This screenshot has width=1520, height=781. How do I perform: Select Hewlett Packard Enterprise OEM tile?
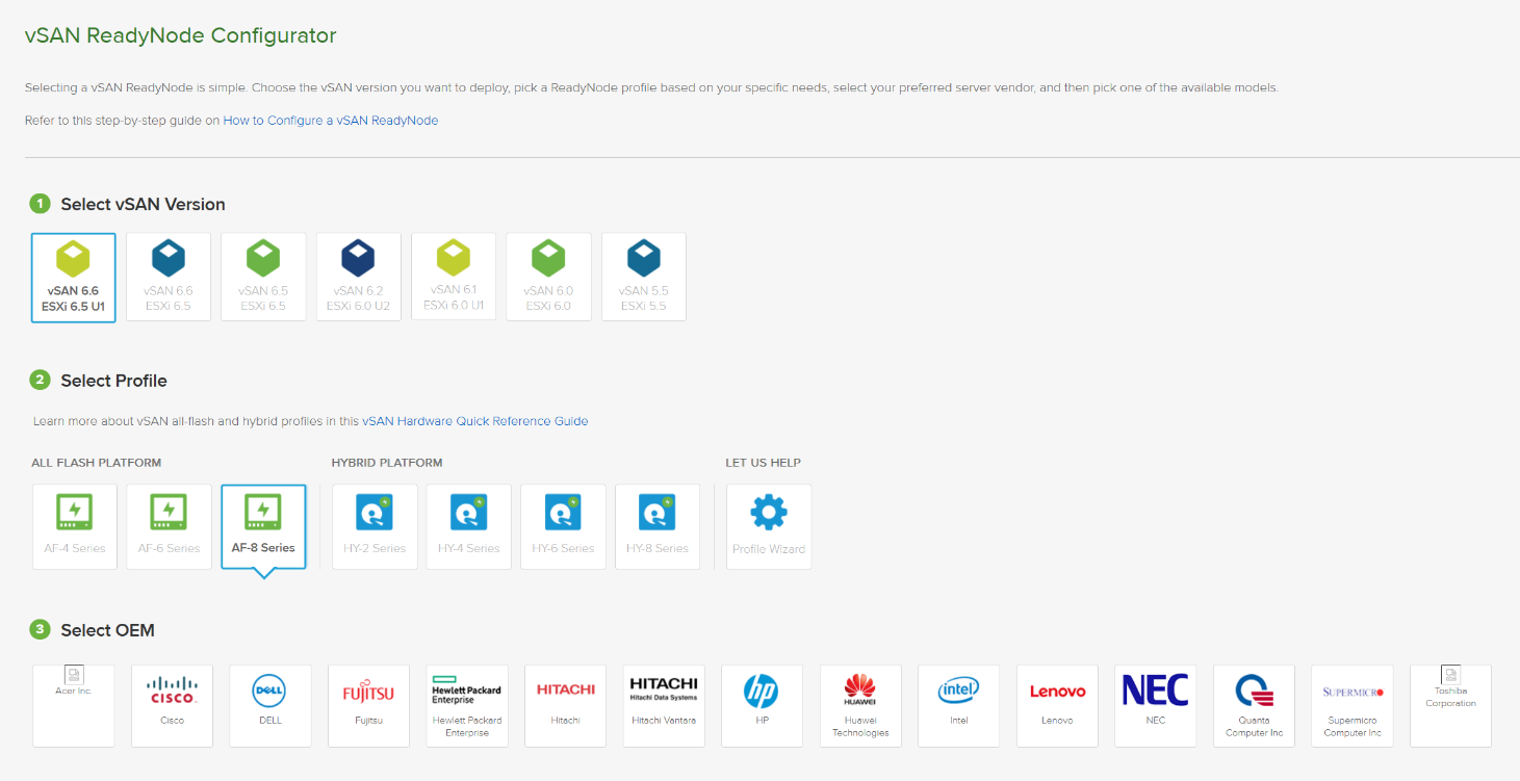pyautogui.click(x=467, y=706)
